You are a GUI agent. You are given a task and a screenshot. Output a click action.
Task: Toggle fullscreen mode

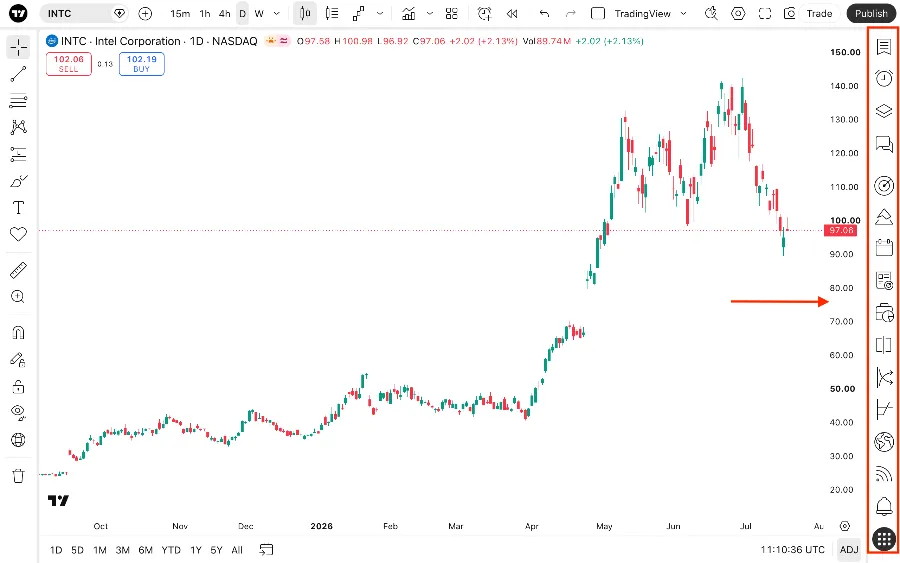point(765,13)
